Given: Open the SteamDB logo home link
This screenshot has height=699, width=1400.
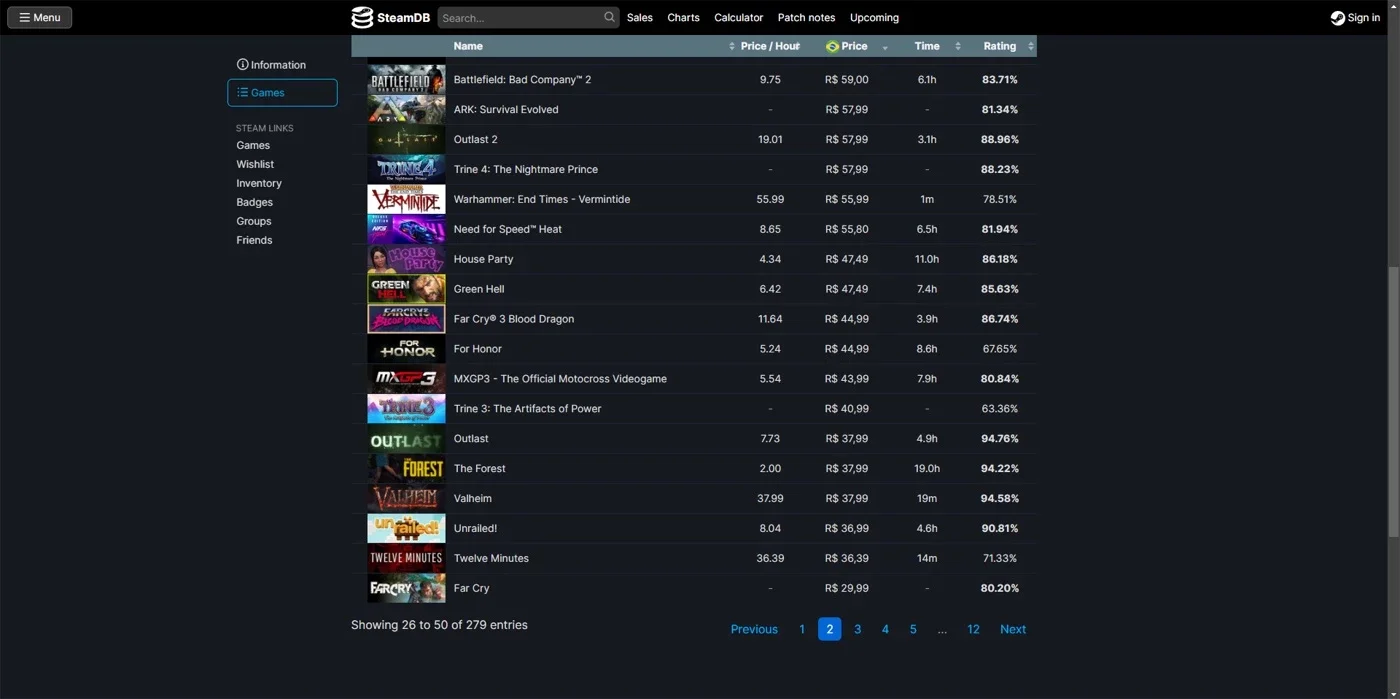Looking at the screenshot, I should click(390, 17).
